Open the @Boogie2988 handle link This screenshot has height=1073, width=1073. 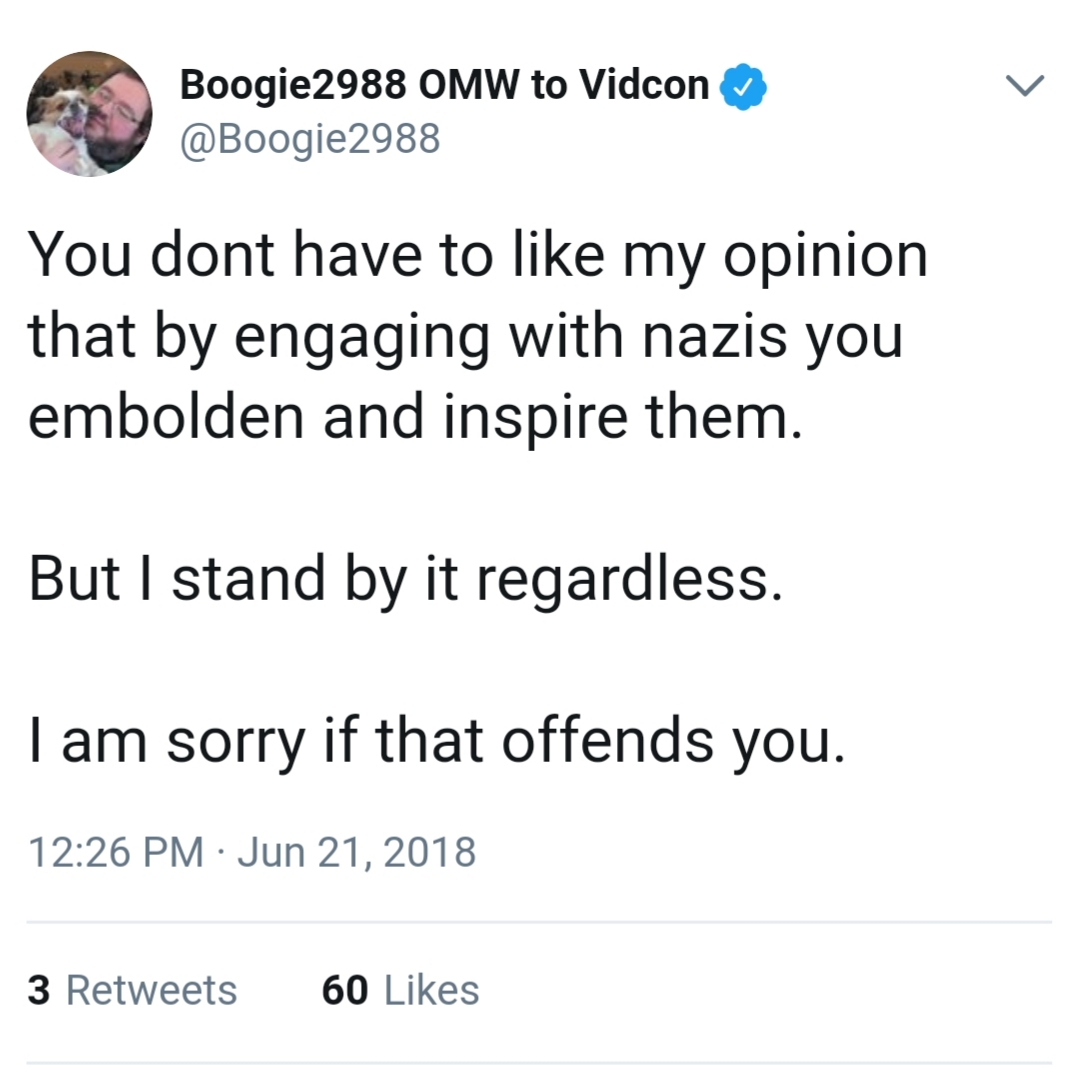(x=310, y=139)
